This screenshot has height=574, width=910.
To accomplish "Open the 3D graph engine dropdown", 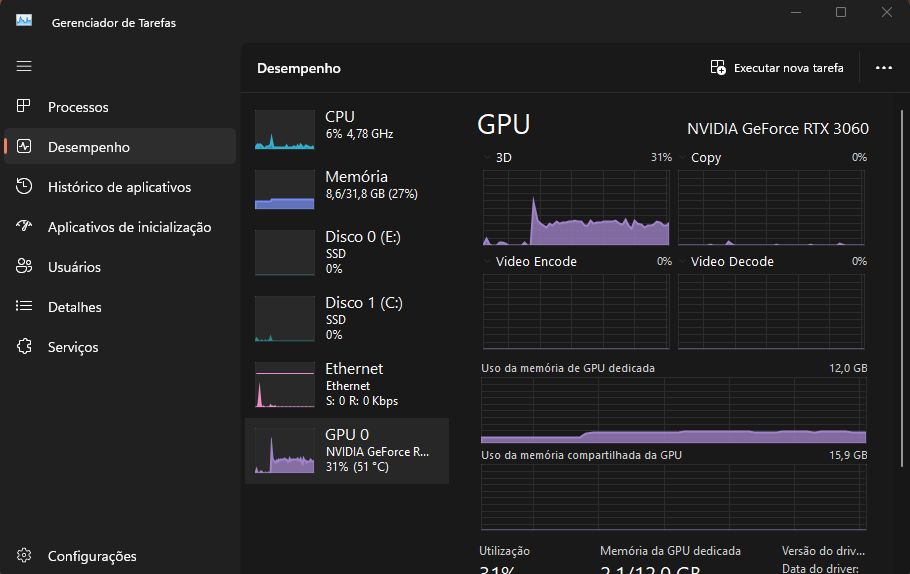I will (488, 157).
